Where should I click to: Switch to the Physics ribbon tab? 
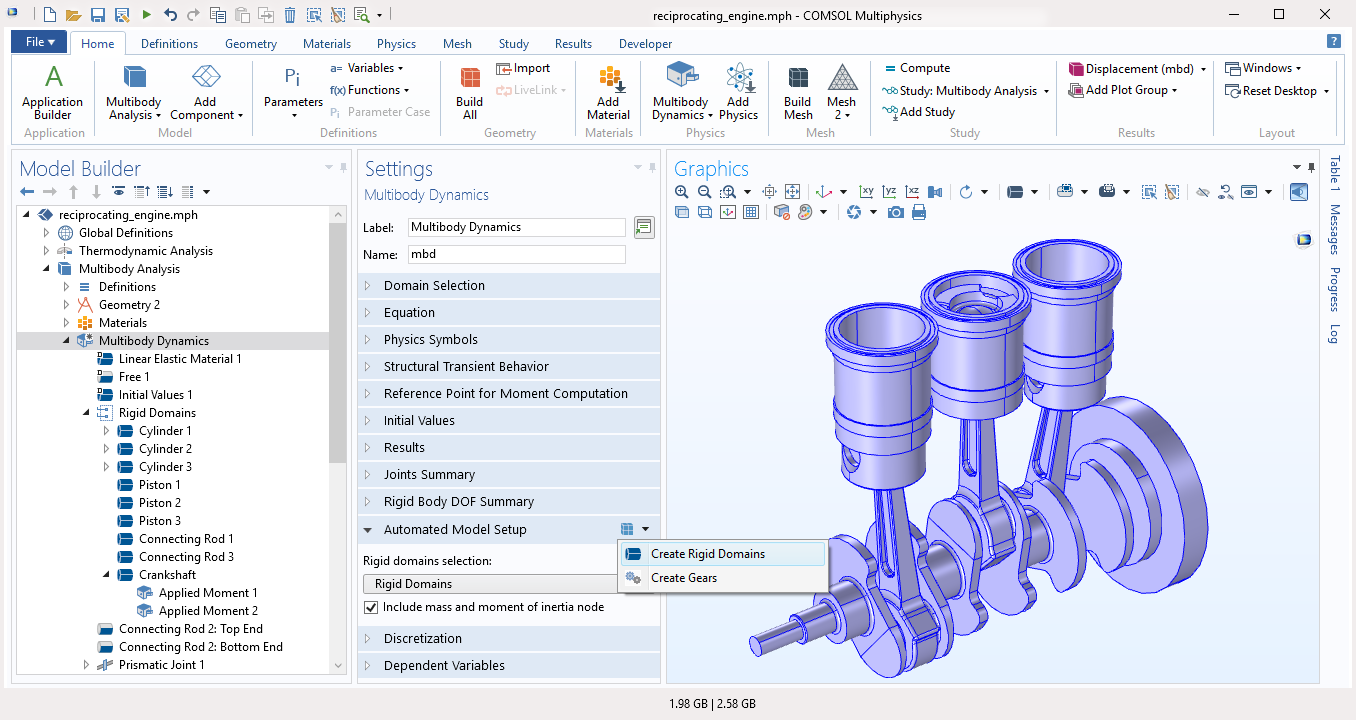click(396, 44)
